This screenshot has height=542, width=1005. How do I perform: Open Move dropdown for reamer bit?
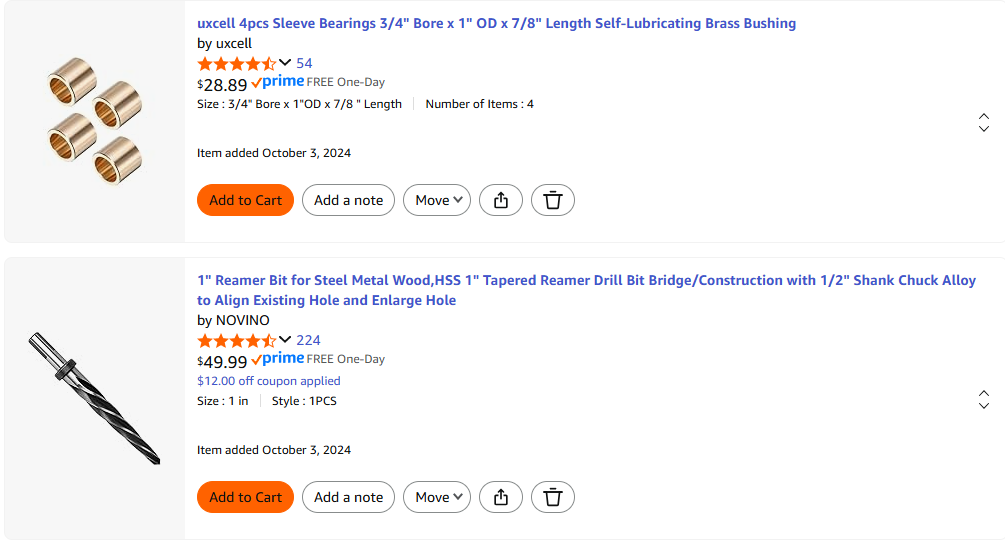(437, 497)
